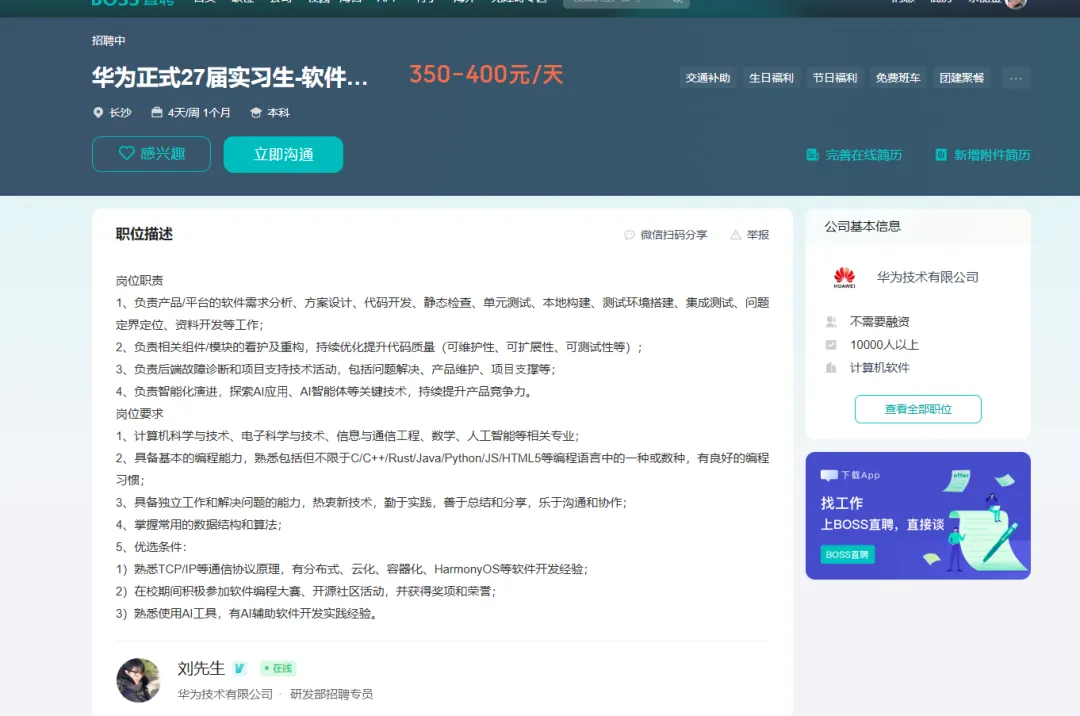This screenshot has height=716, width=1080.
Task: Open the 完善在线简历 resume icon link
Action: coord(813,155)
